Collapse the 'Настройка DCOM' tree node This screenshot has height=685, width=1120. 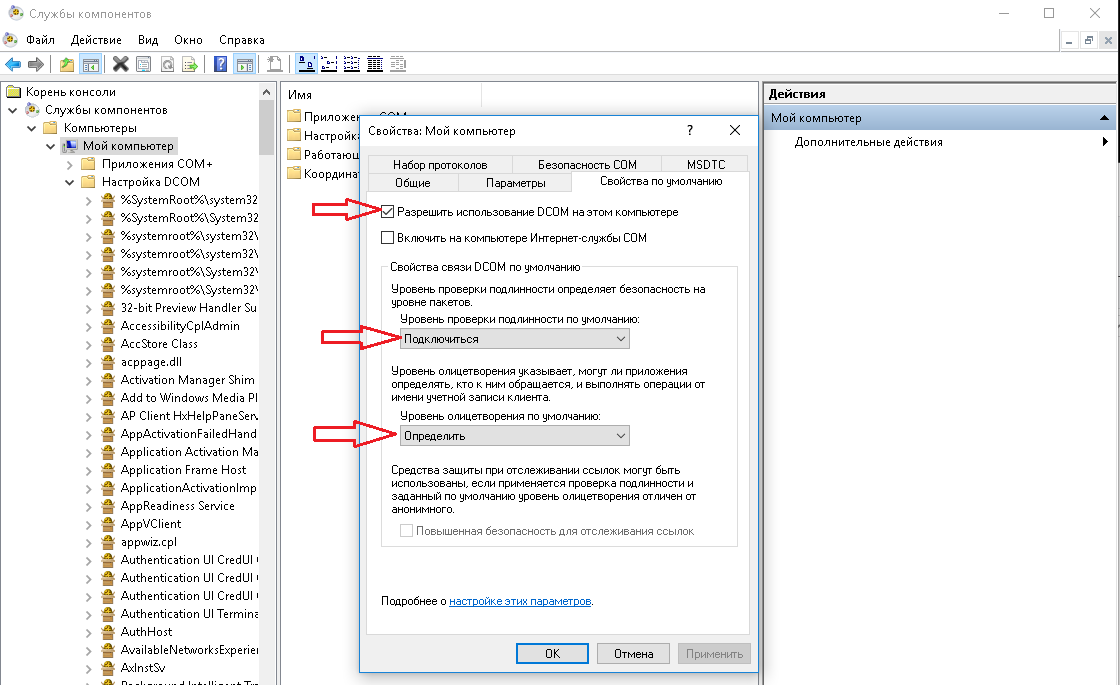(69, 182)
